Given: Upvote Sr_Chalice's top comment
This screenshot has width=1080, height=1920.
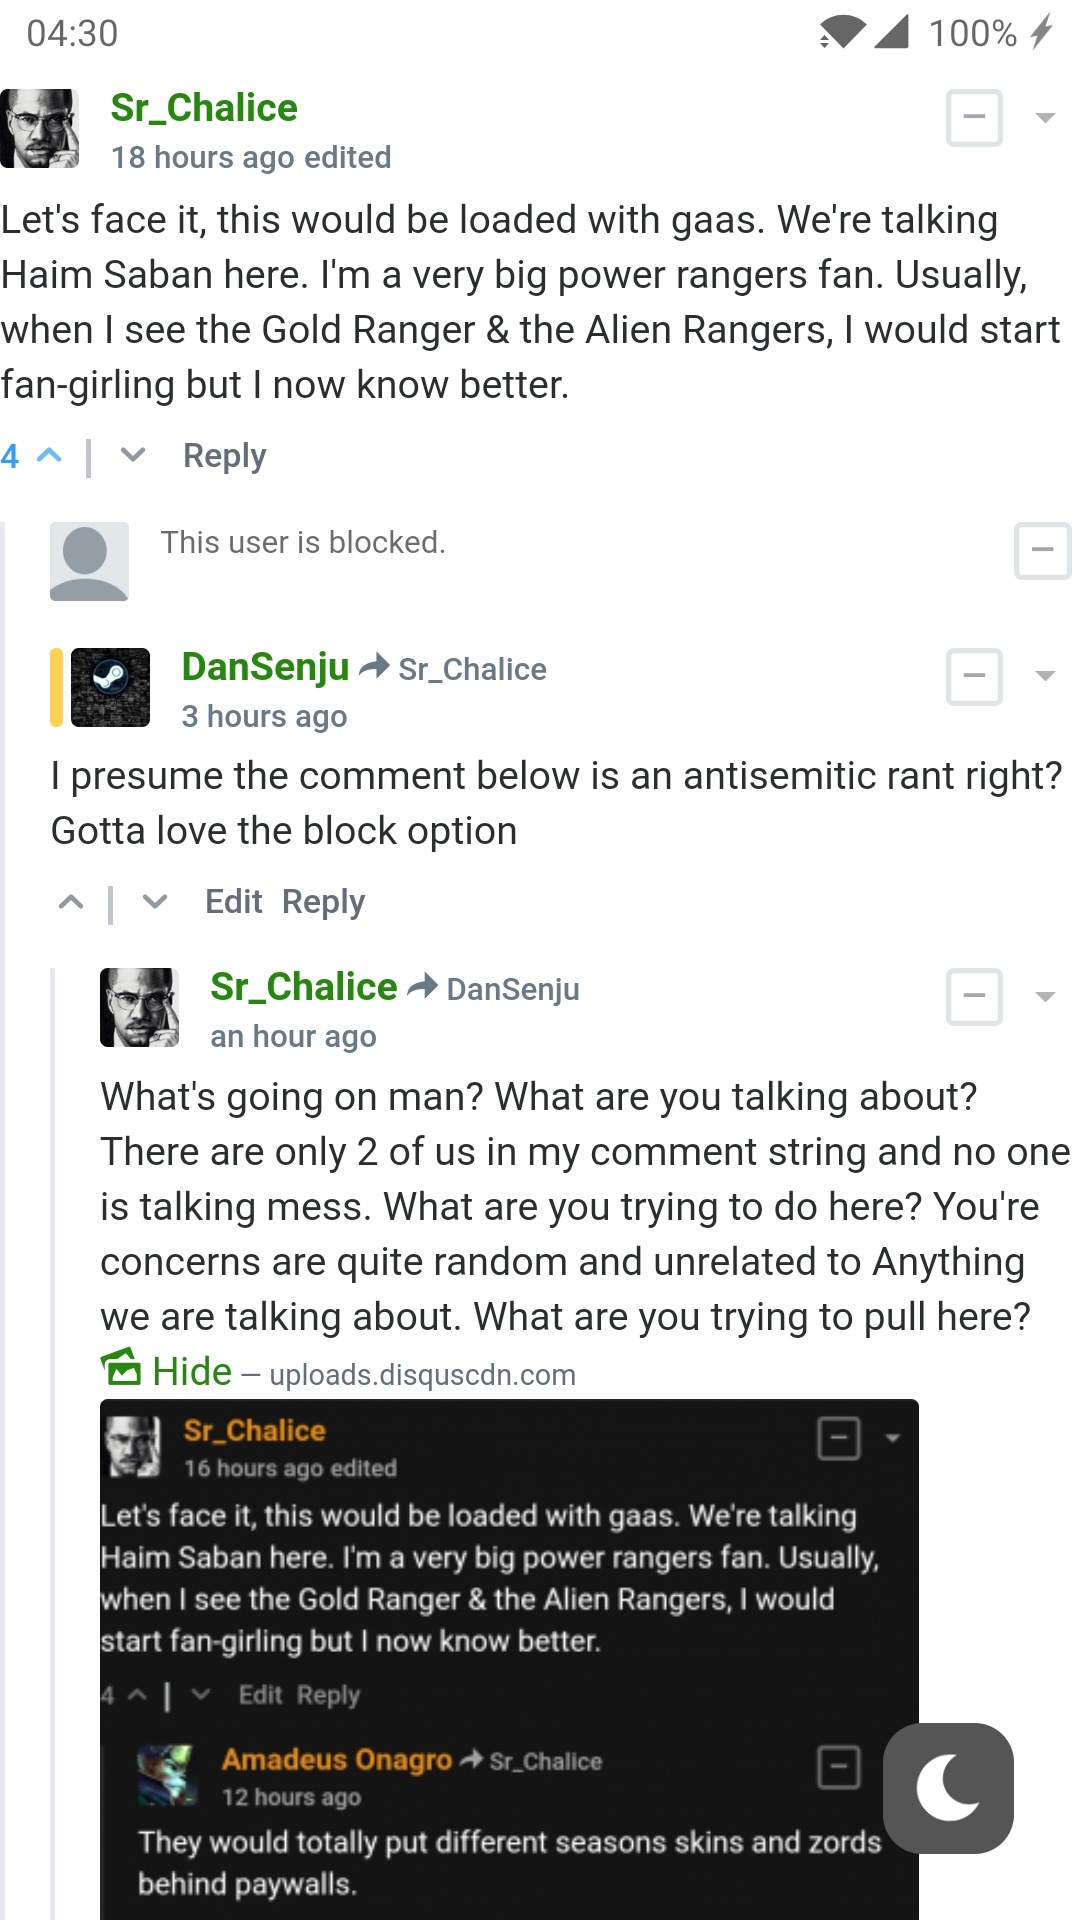Looking at the screenshot, I should click(49, 456).
